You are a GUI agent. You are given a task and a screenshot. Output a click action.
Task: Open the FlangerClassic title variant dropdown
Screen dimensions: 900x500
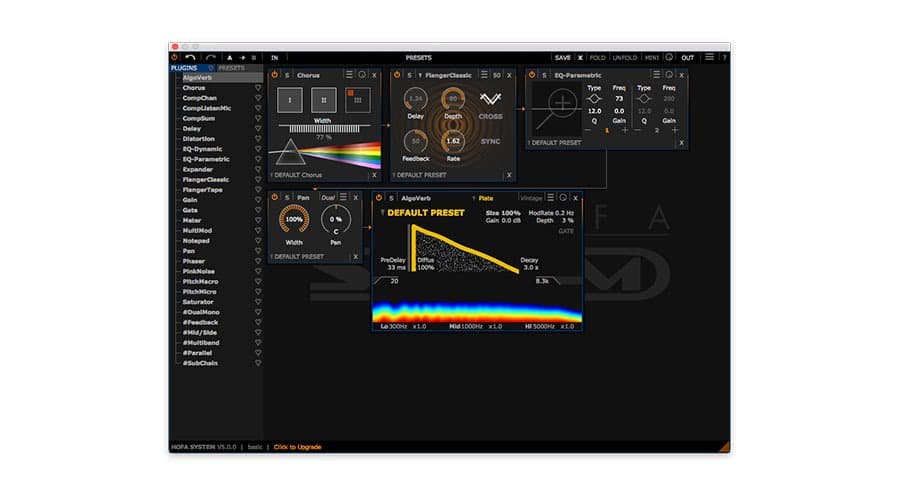click(x=420, y=75)
